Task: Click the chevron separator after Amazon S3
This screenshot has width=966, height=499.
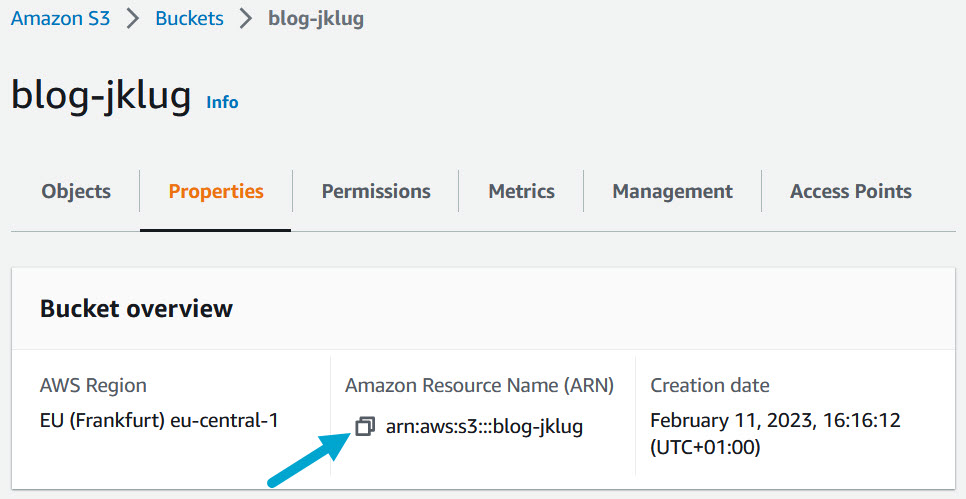Action: pyautogui.click(x=133, y=19)
